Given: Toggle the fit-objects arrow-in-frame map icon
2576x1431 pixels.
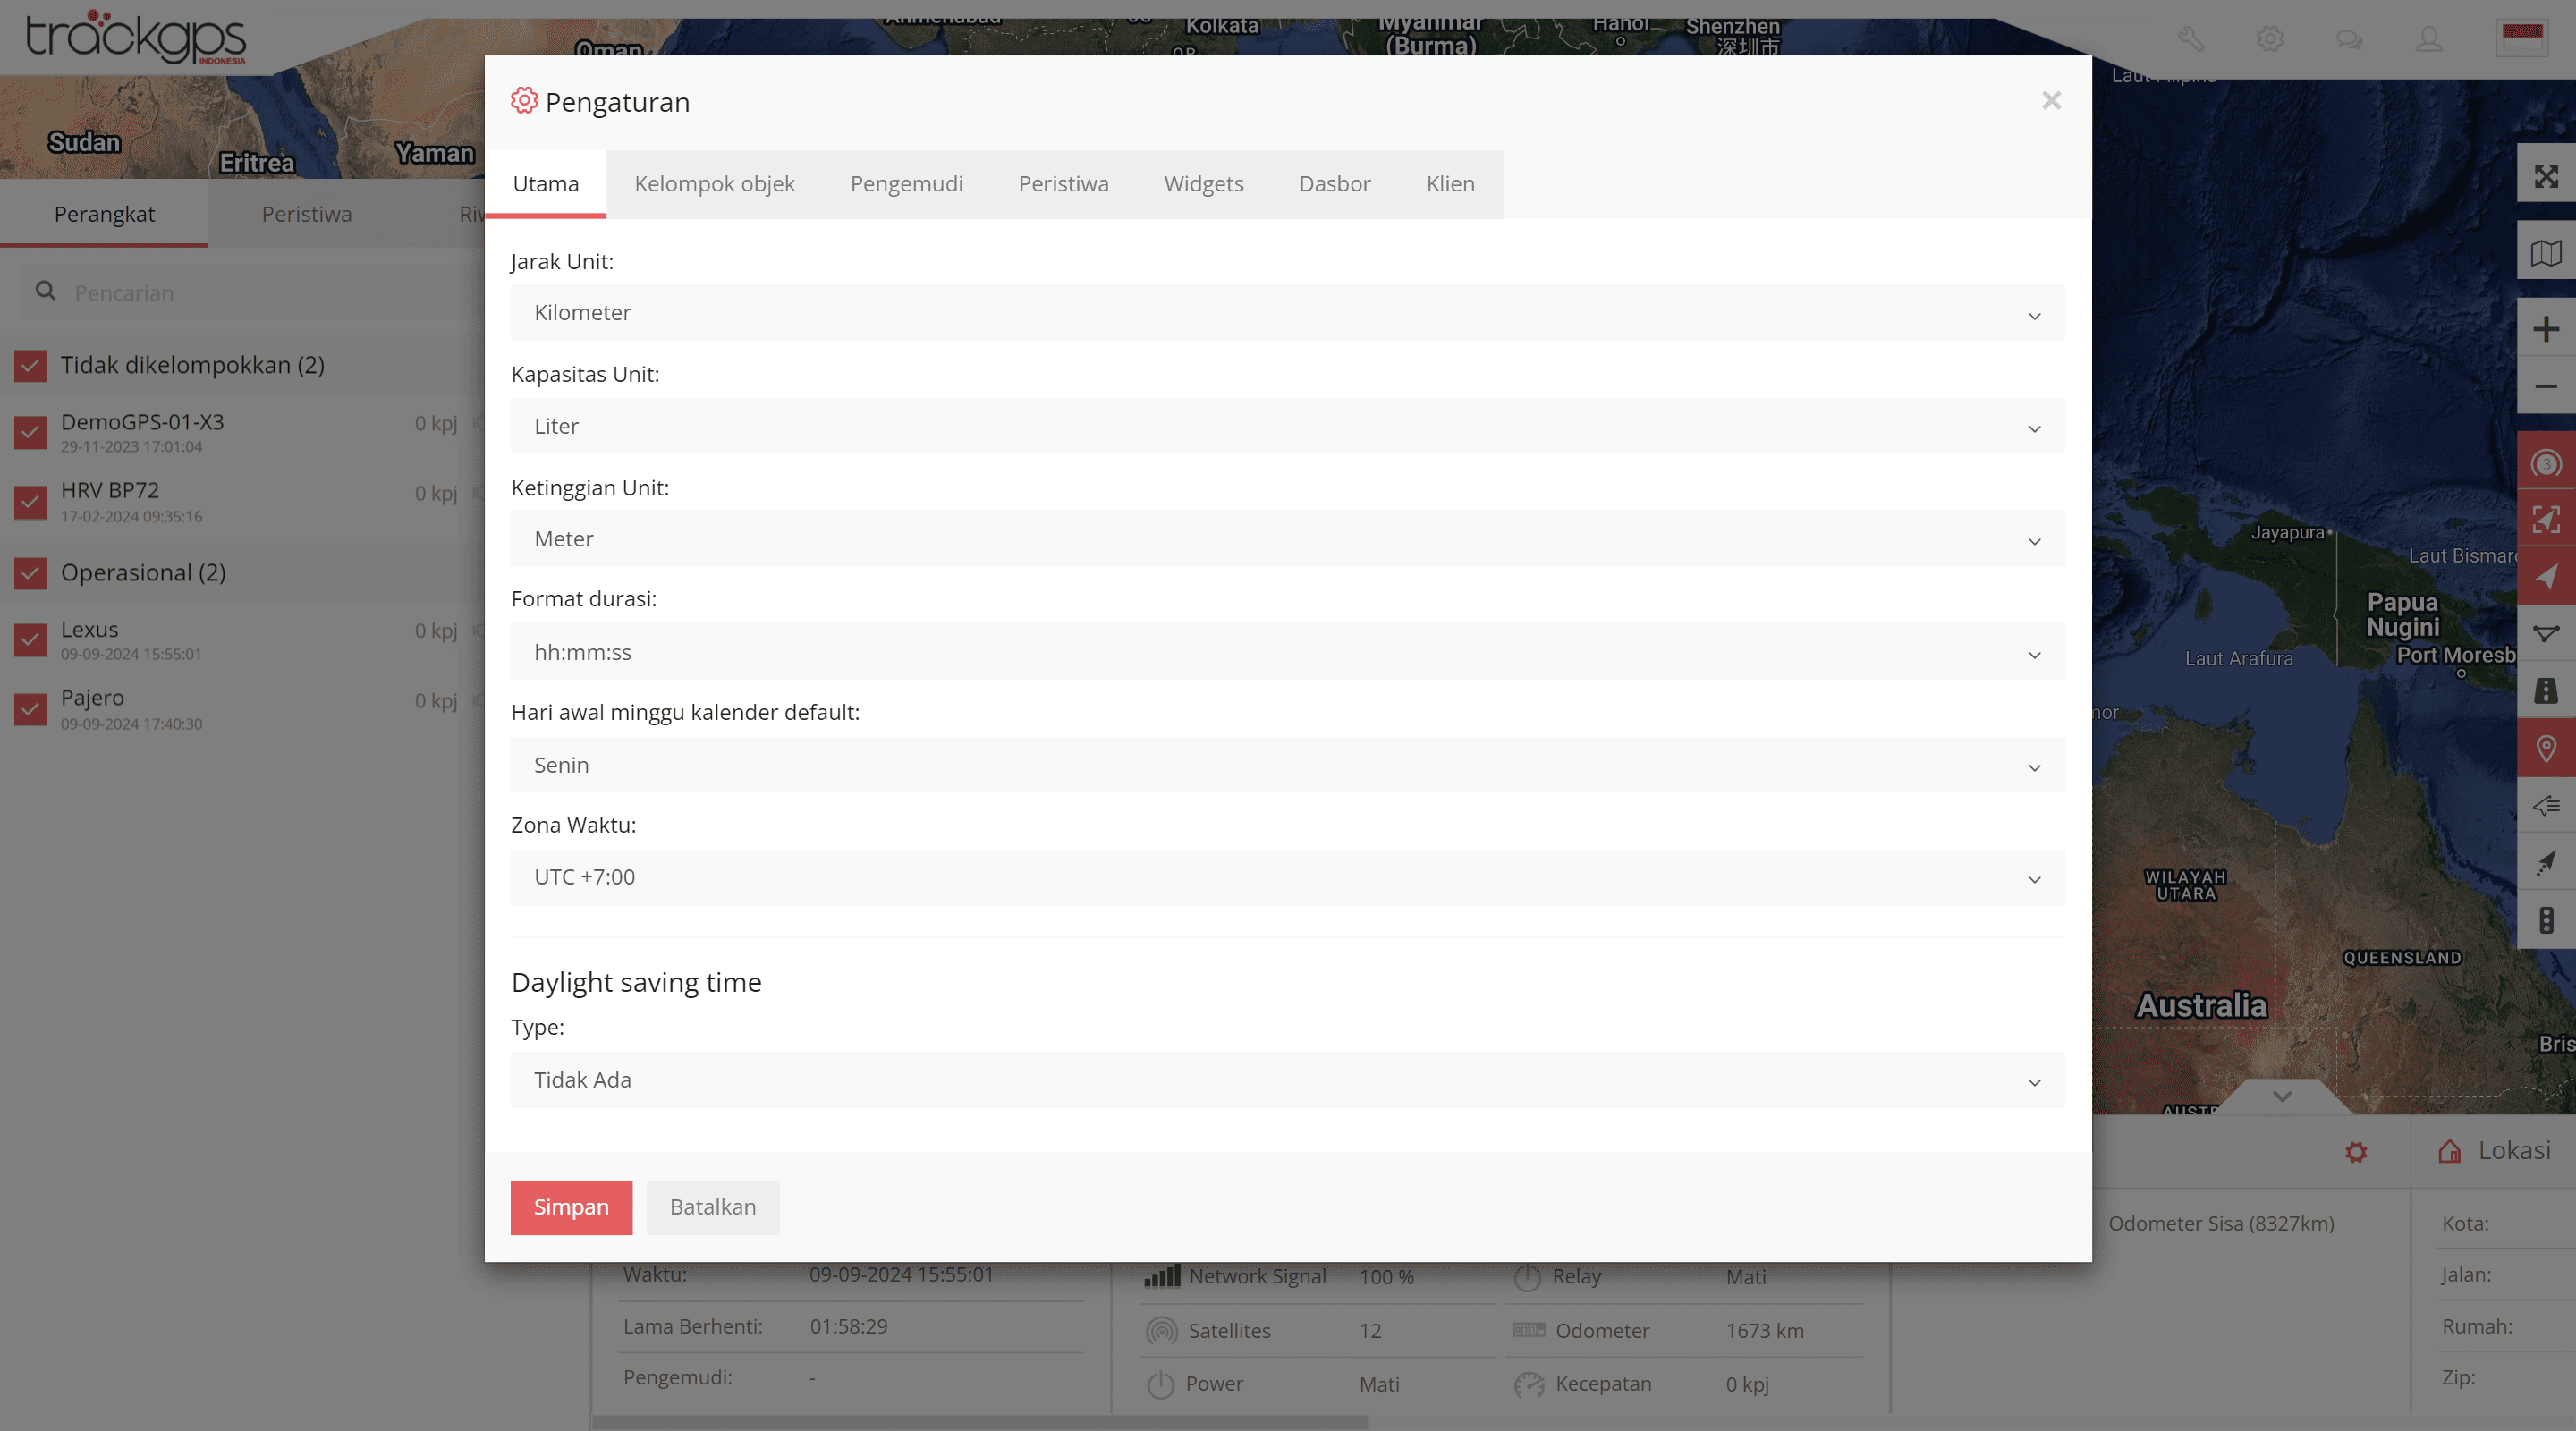Looking at the screenshot, I should pyautogui.click(x=2546, y=520).
